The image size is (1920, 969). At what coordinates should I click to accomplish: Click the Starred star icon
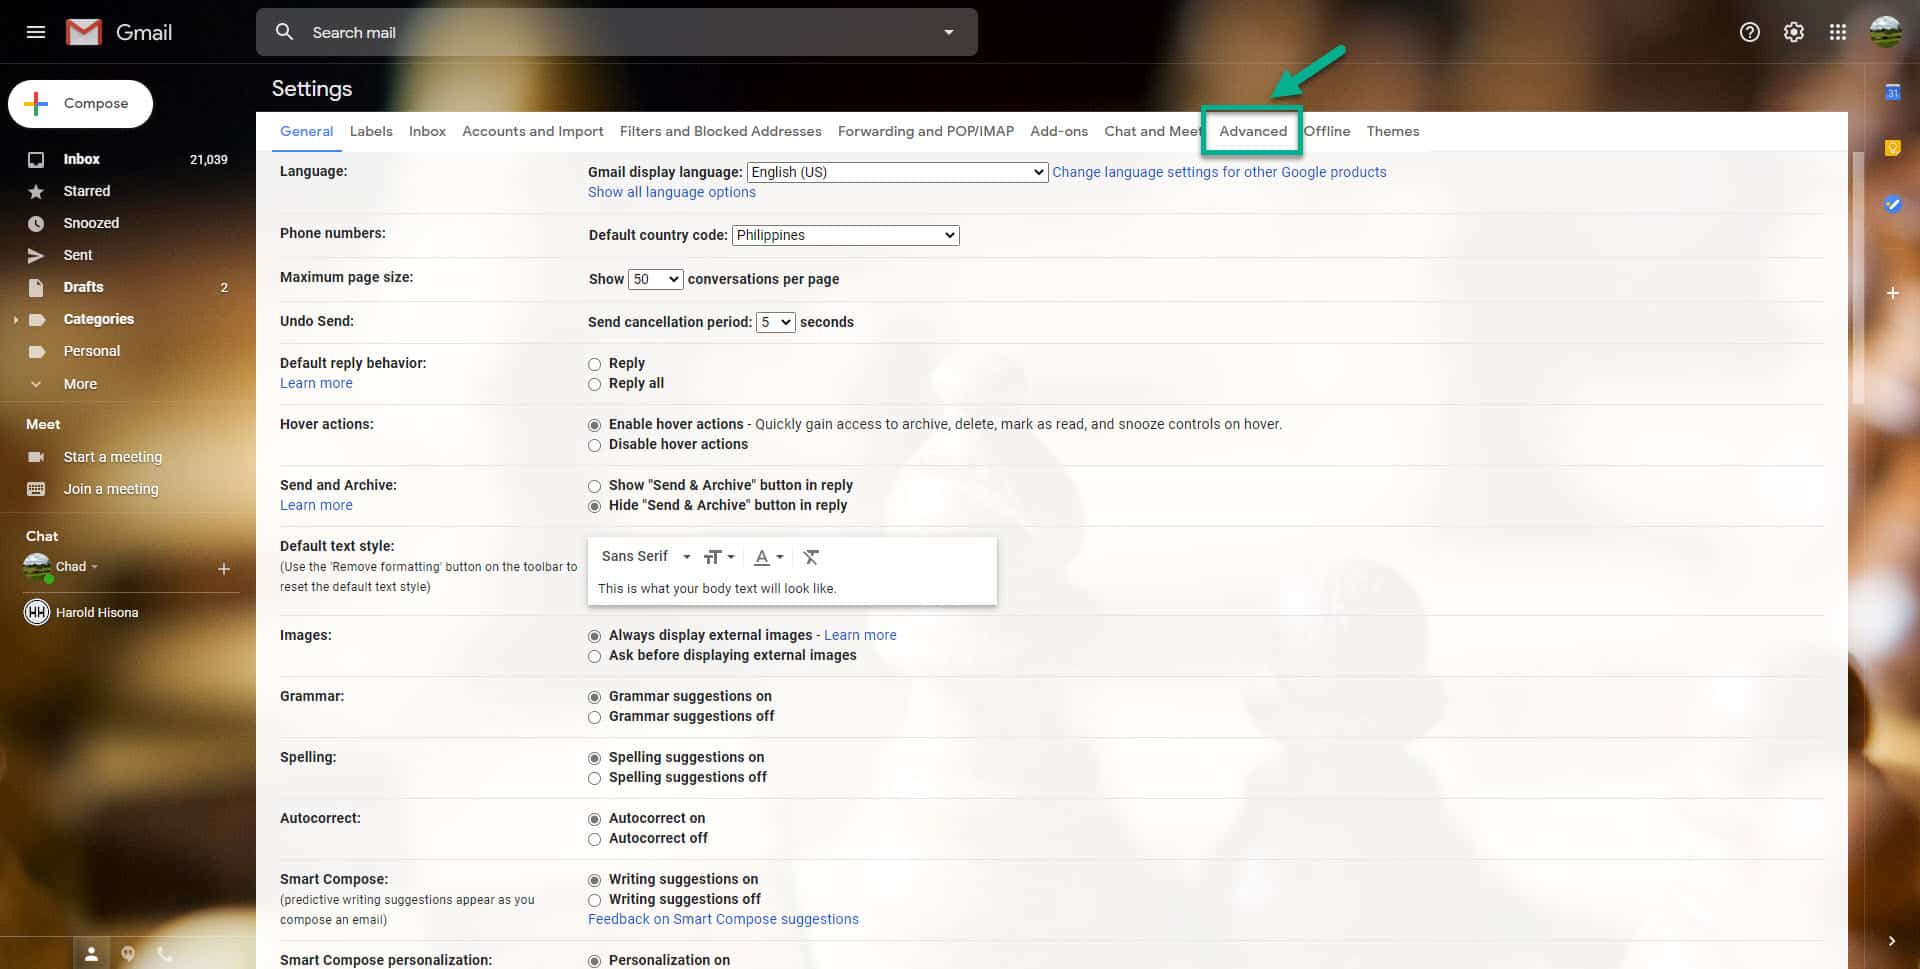point(36,191)
